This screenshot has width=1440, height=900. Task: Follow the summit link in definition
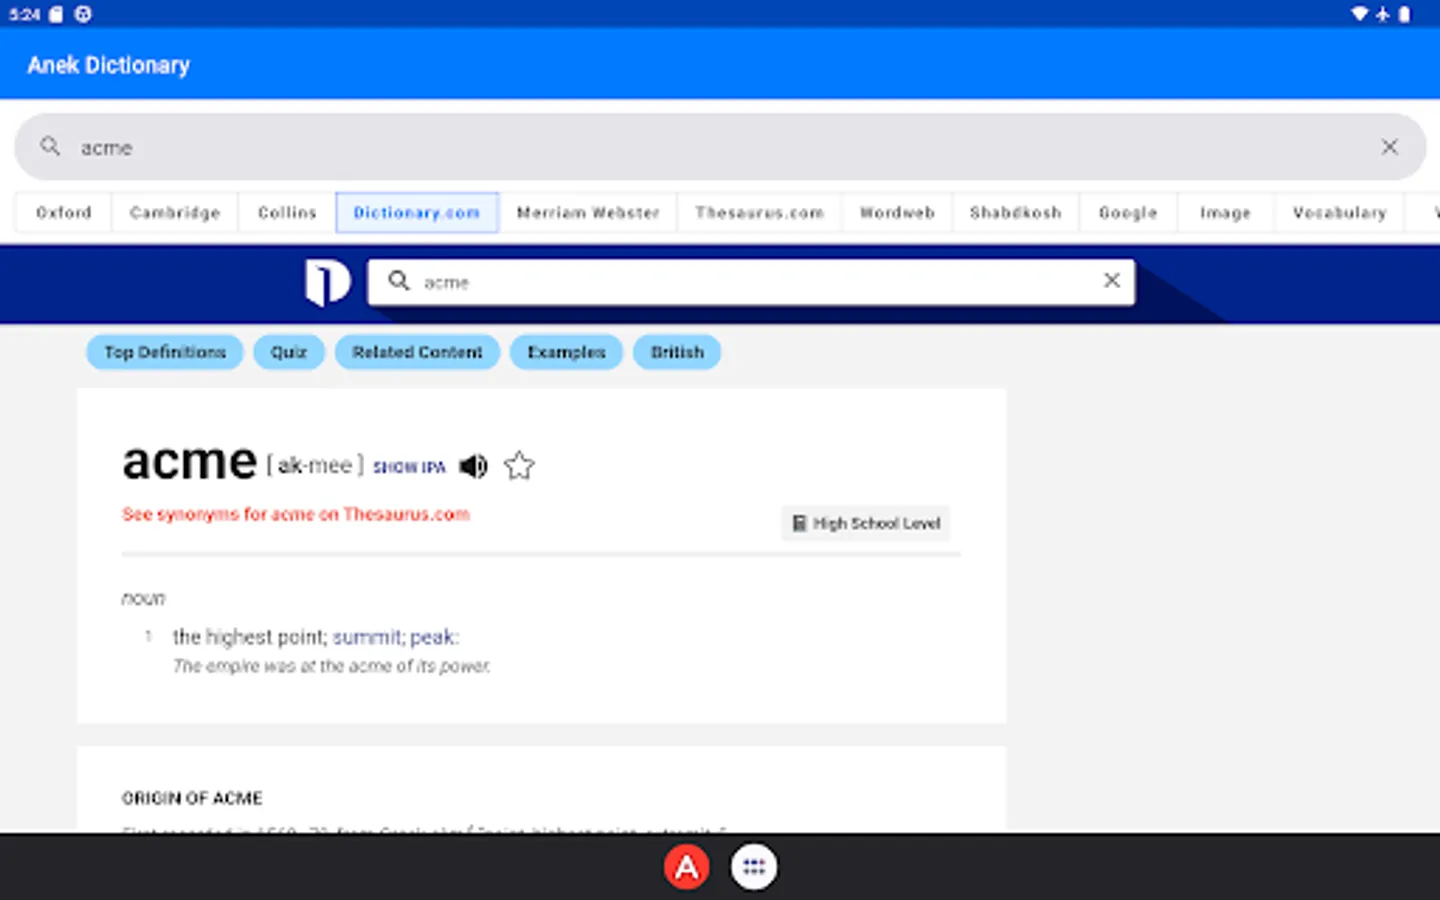(367, 637)
